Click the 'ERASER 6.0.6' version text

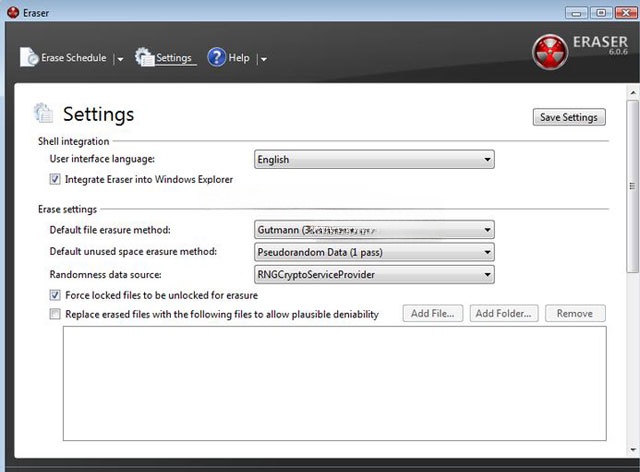600,45
